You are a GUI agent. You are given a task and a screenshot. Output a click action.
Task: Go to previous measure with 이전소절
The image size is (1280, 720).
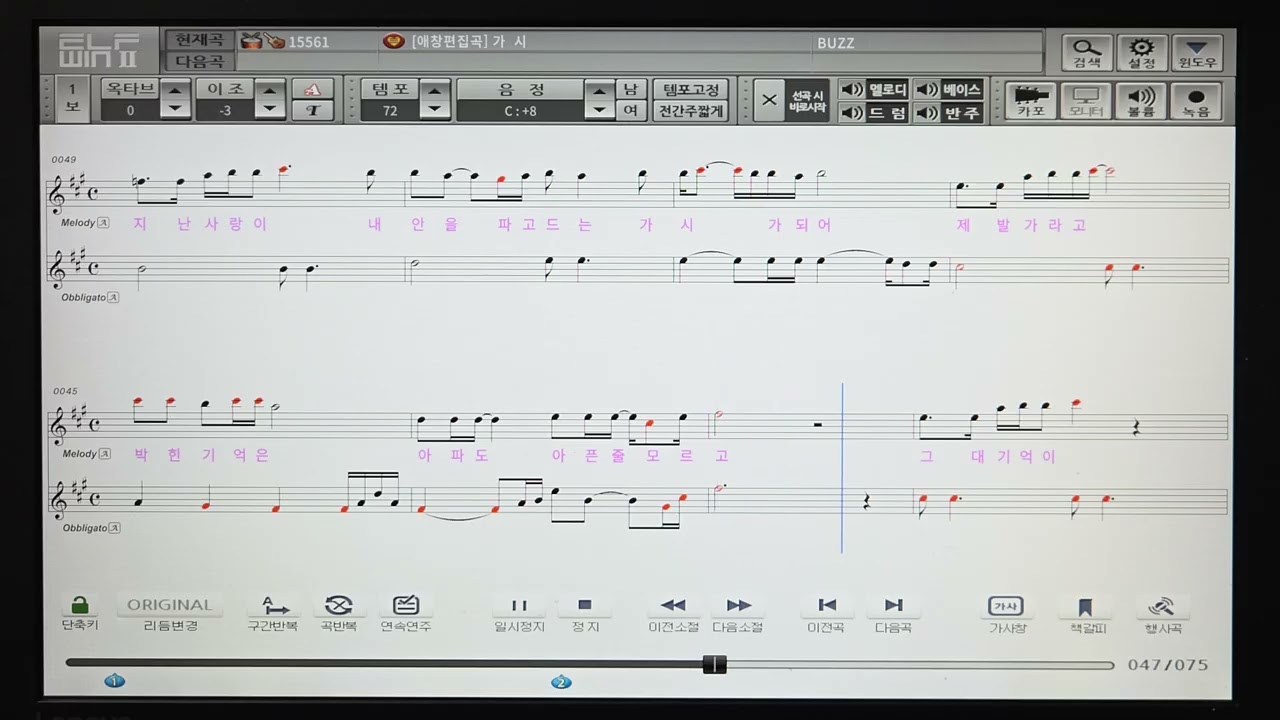(x=673, y=605)
